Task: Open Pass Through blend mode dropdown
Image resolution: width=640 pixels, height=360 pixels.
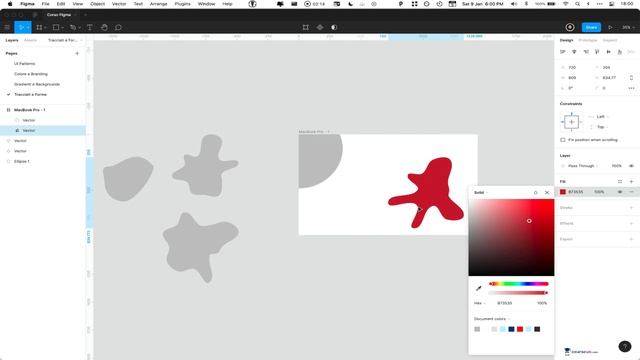Action: (583, 166)
